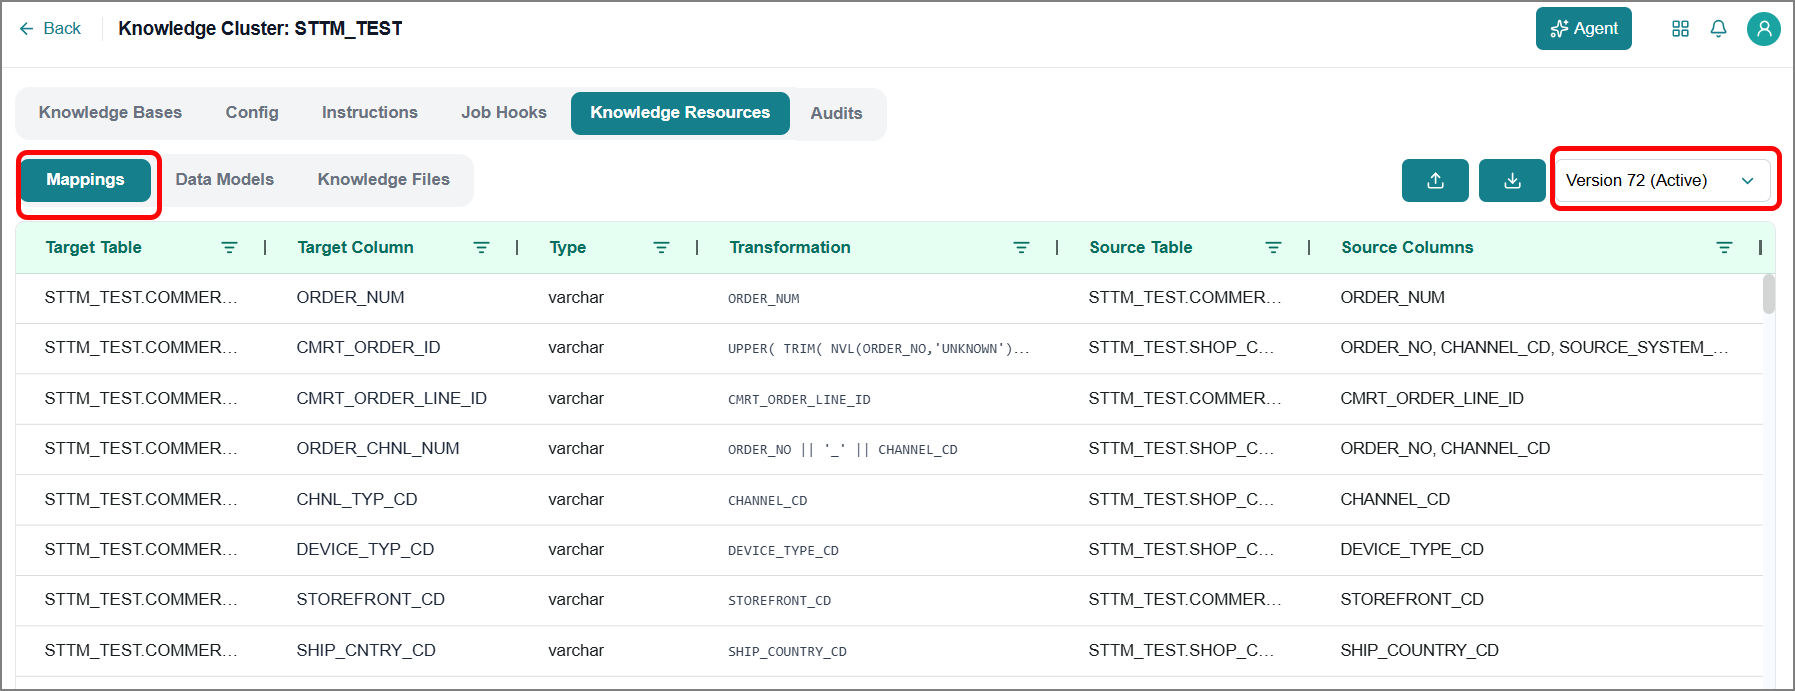Open the Source Columns filter icon

[1724, 247]
